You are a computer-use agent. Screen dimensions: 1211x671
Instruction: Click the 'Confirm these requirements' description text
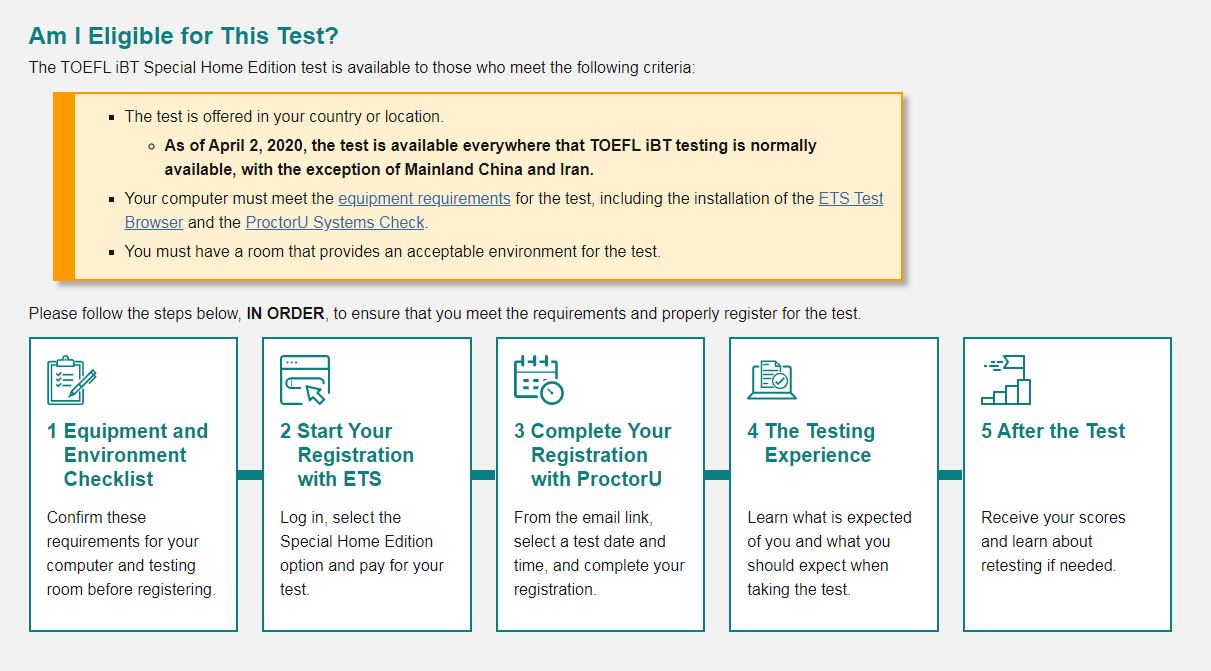(131, 553)
